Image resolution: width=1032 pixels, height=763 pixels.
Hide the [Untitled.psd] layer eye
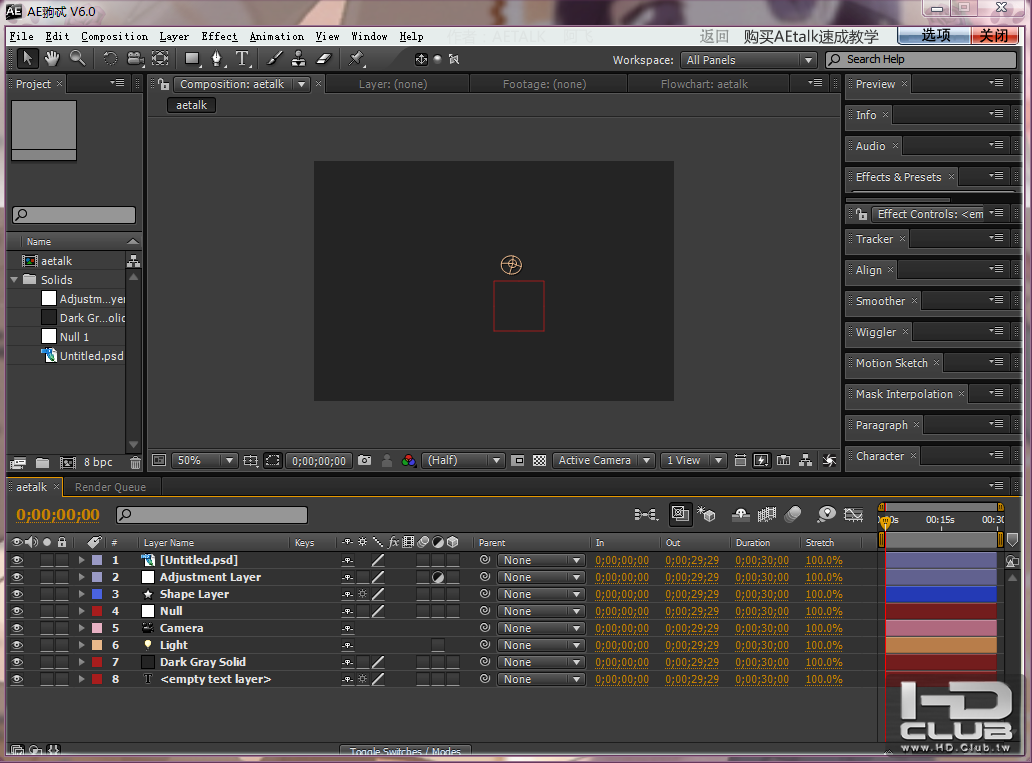pos(17,560)
